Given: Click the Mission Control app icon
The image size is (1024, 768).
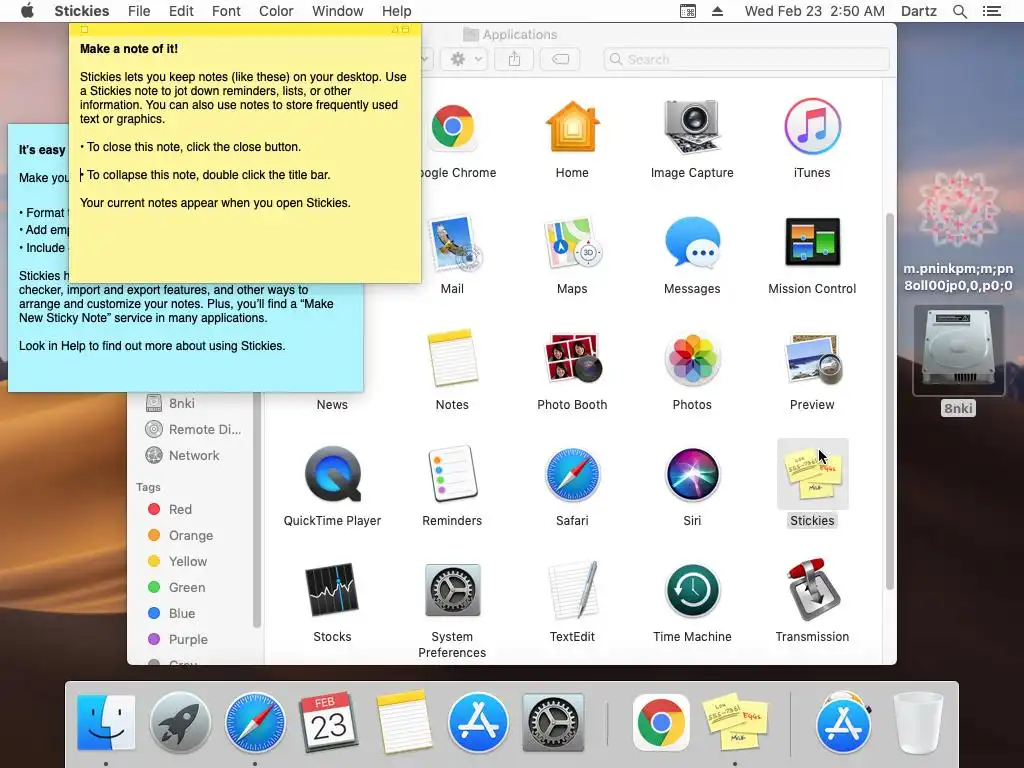Looking at the screenshot, I should [812, 242].
